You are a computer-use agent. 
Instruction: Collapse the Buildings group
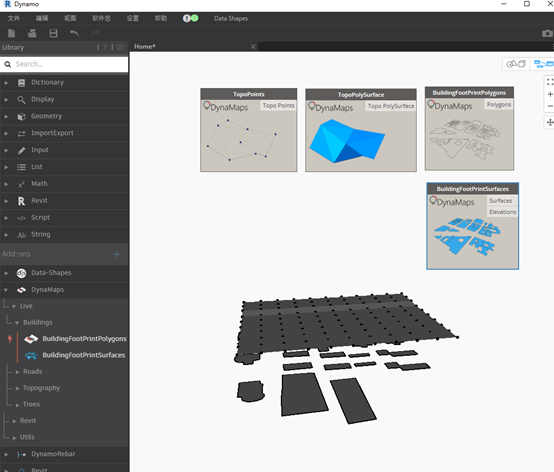(17, 323)
